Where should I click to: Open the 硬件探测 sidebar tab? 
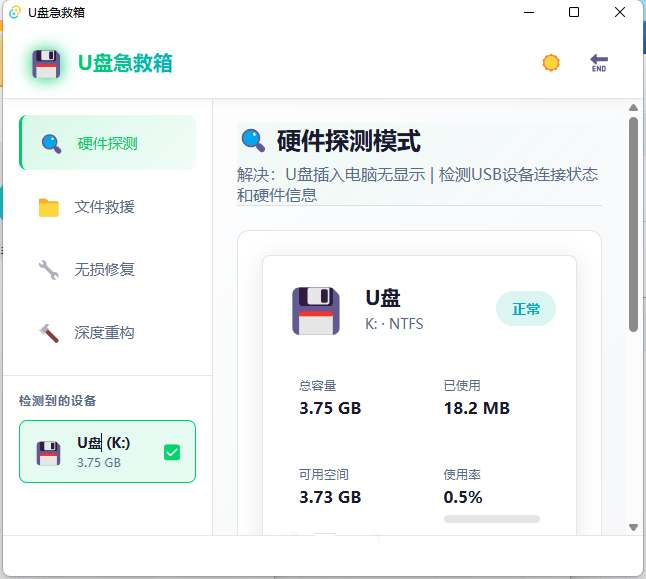[x=107, y=143]
